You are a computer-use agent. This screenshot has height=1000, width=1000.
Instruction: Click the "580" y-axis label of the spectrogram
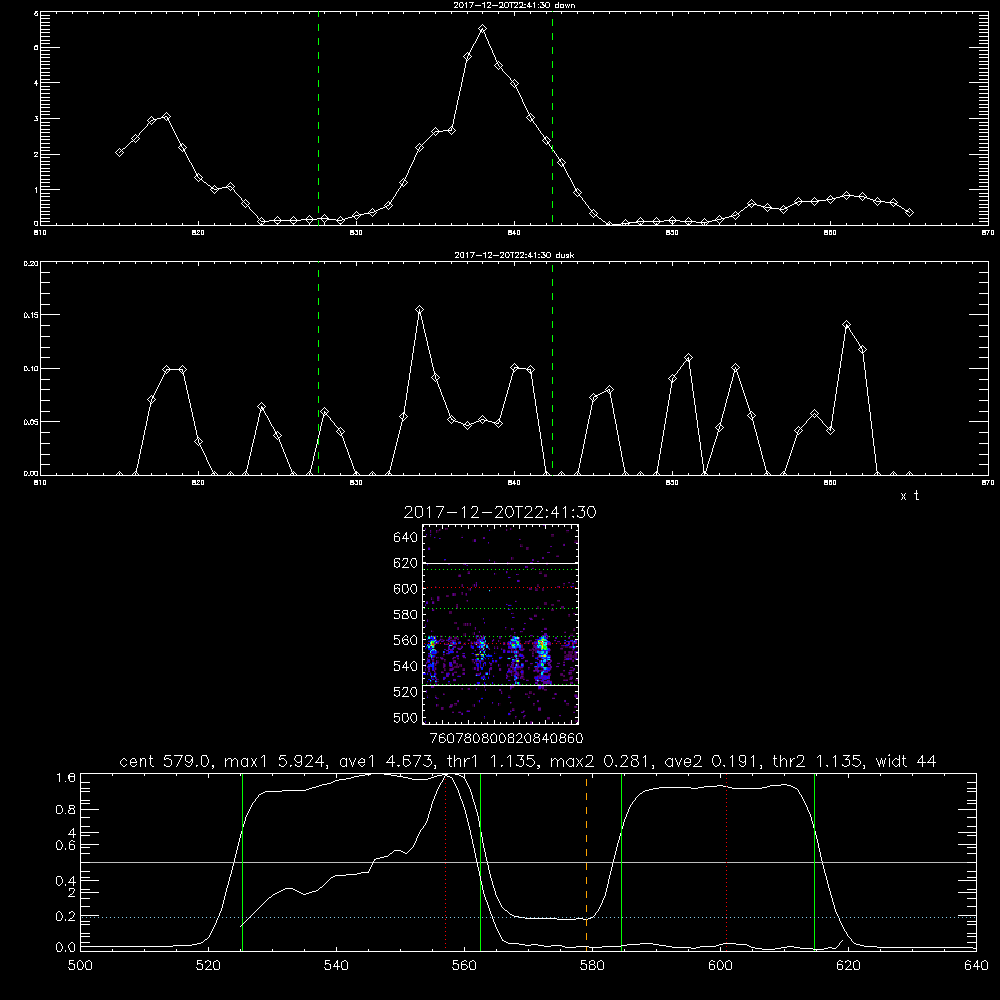[406, 615]
